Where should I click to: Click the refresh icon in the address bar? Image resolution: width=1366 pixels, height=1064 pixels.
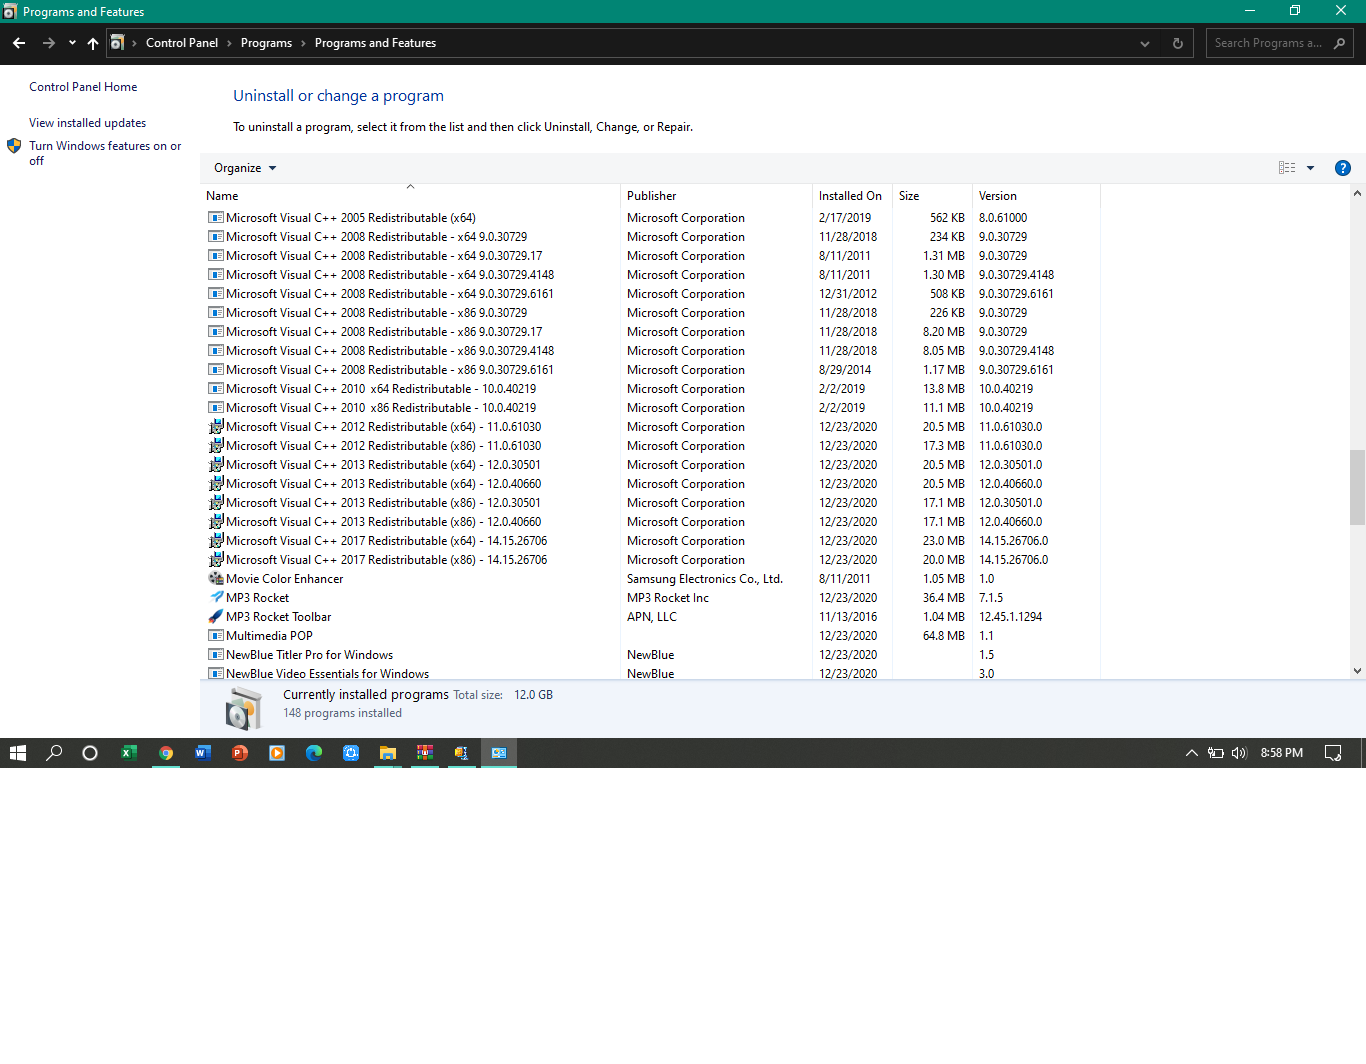pyautogui.click(x=1177, y=43)
